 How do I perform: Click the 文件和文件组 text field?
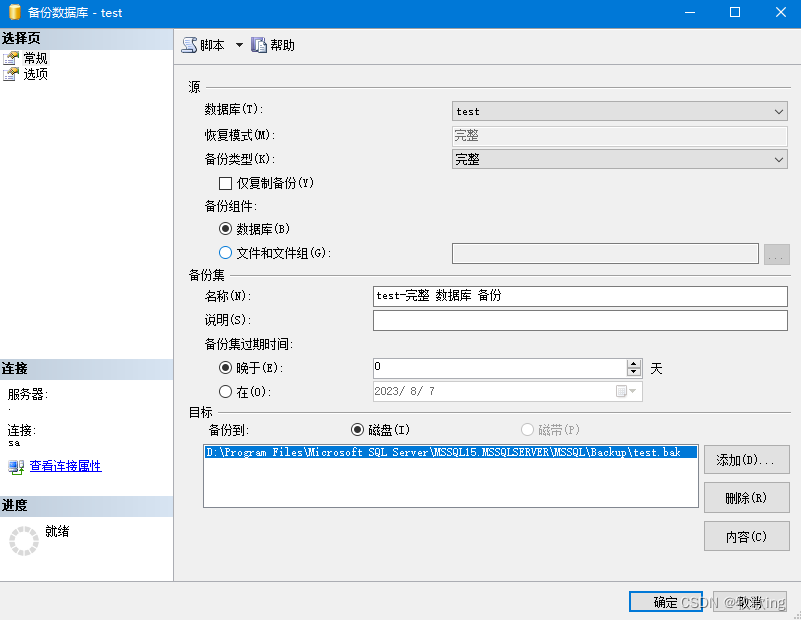tap(605, 253)
